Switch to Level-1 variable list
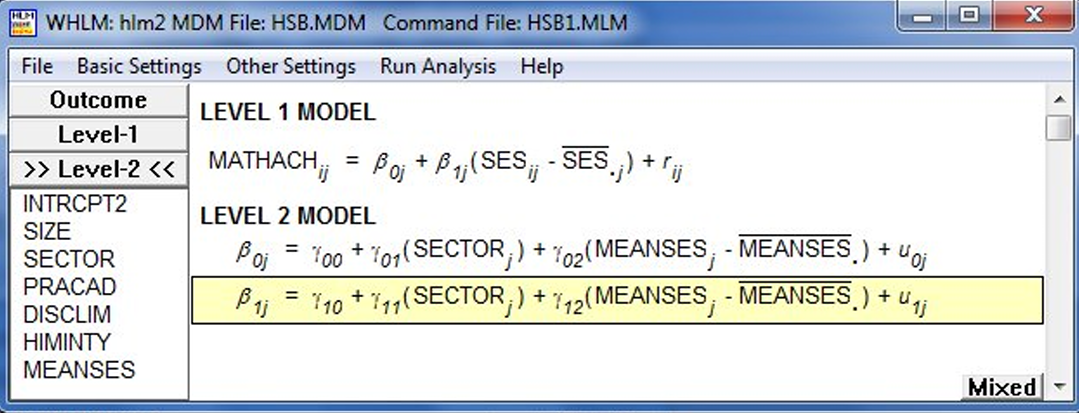 [x=98, y=135]
